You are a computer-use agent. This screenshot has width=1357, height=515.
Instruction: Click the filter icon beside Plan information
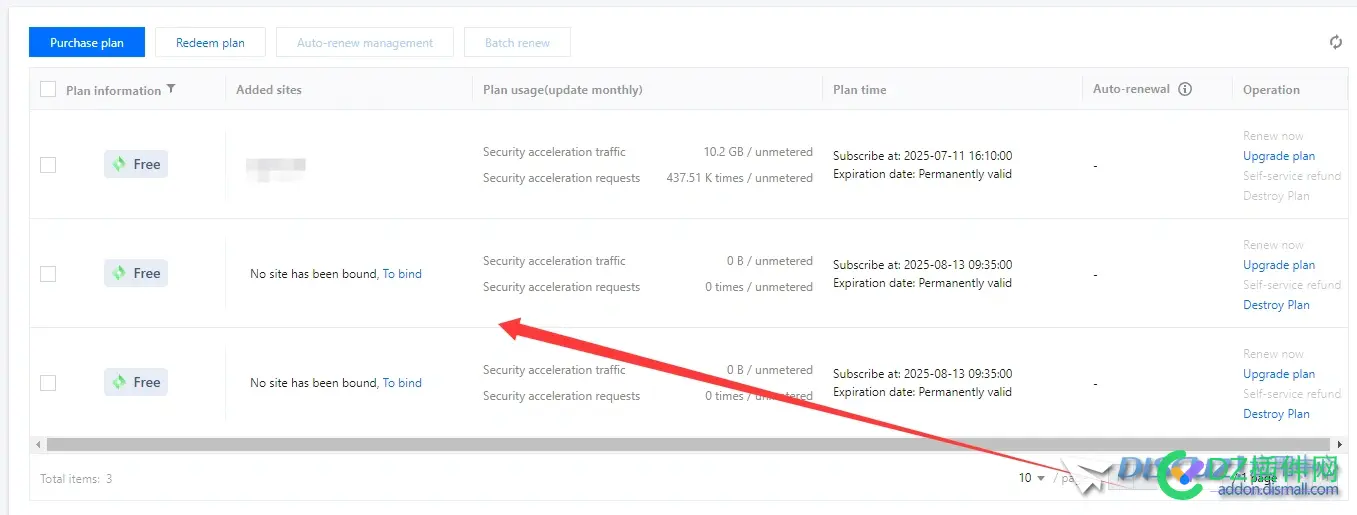coord(171,89)
